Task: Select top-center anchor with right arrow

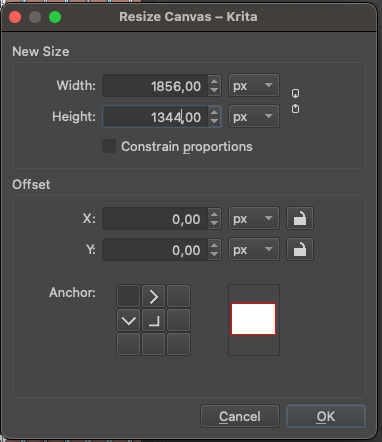Action: (x=153, y=296)
